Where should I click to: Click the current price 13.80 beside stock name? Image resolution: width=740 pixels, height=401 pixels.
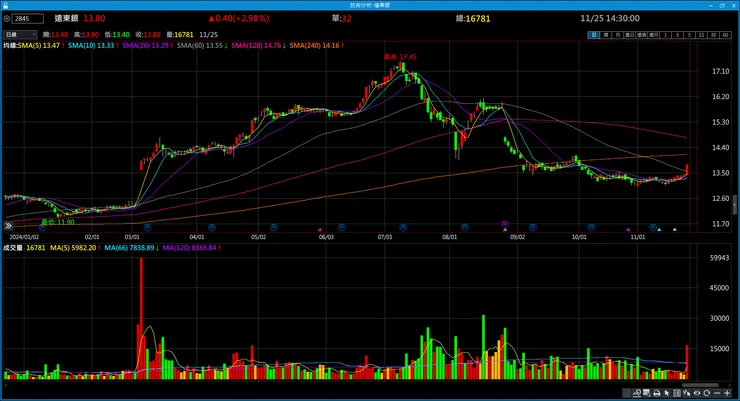coord(94,18)
